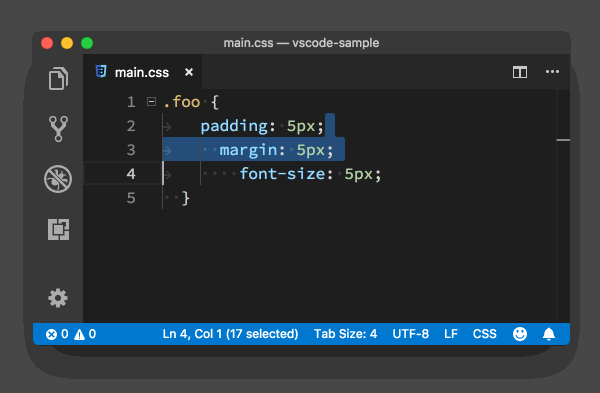600x393 pixels.
Task: Click the errors count icon in status bar
Action: [57, 334]
